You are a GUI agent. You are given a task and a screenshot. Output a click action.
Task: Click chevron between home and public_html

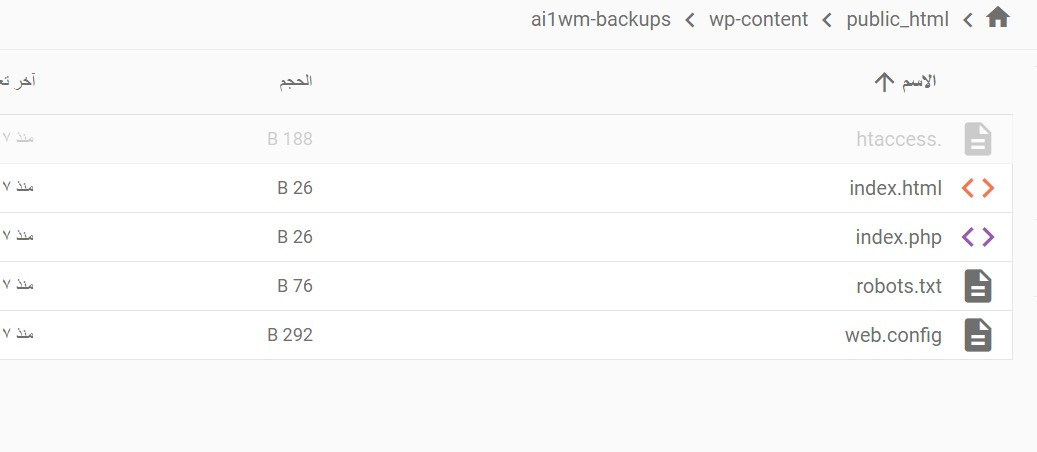pos(967,19)
